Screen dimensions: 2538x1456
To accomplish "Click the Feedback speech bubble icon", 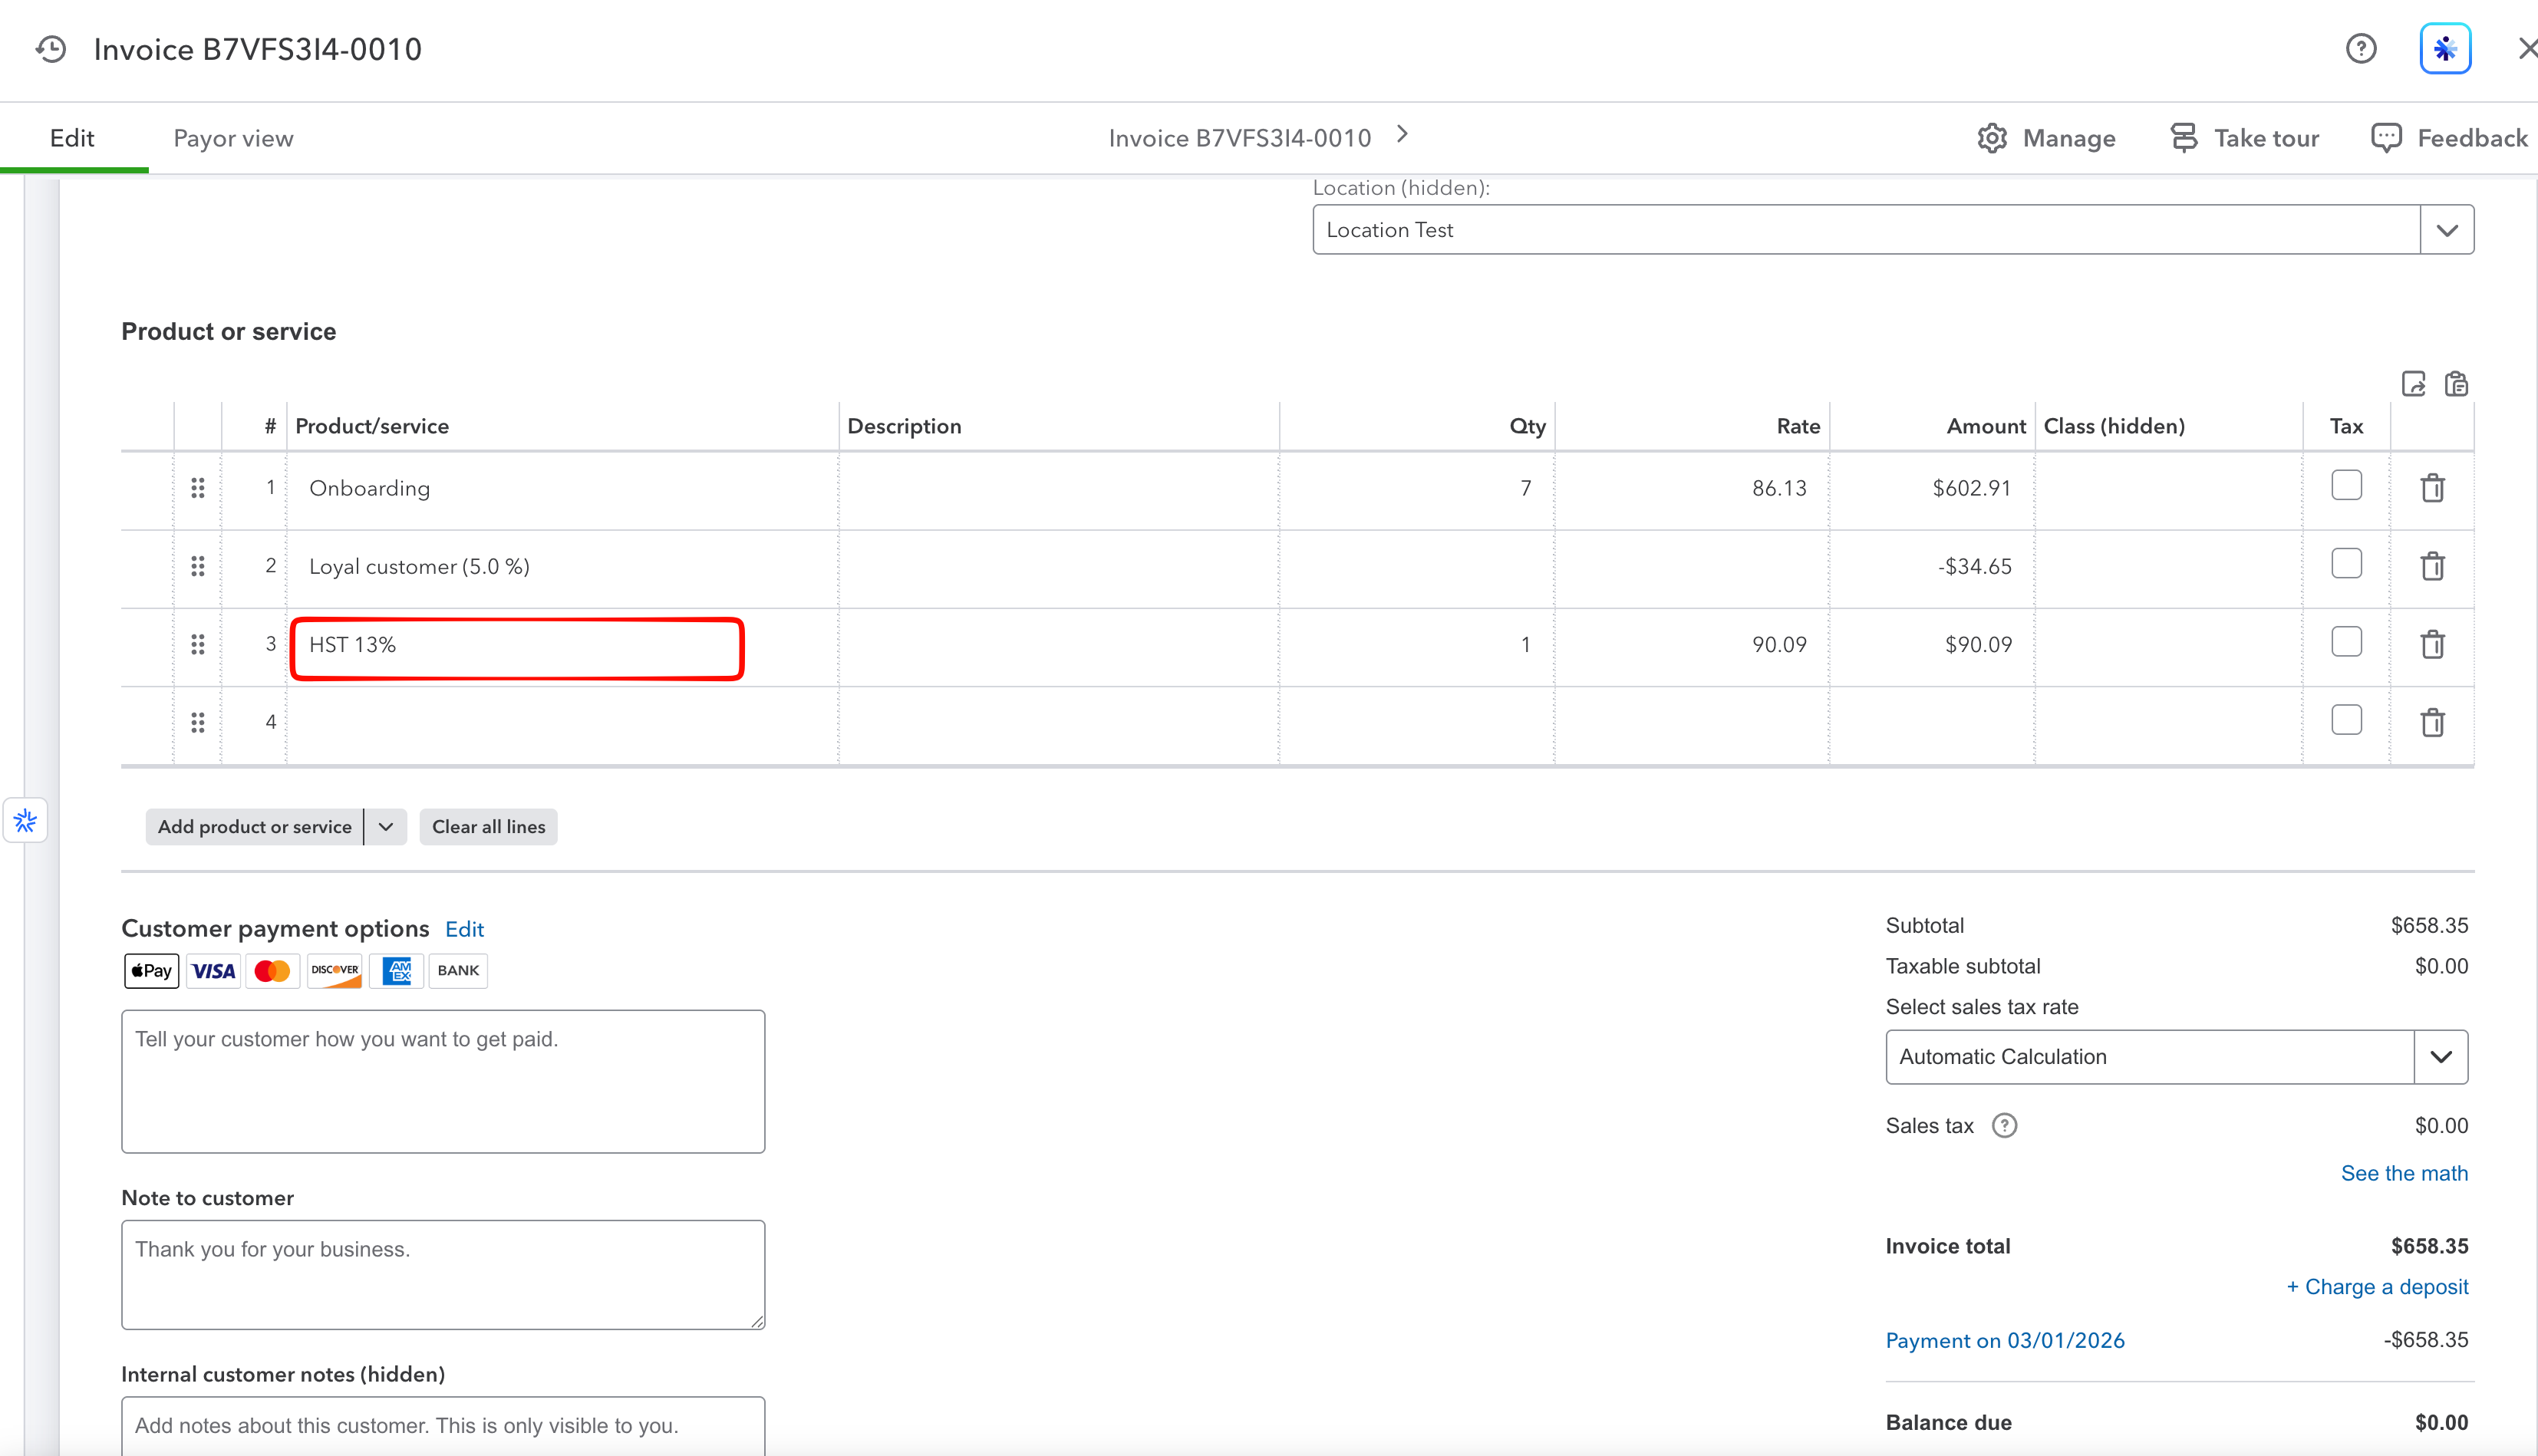I will [2386, 138].
